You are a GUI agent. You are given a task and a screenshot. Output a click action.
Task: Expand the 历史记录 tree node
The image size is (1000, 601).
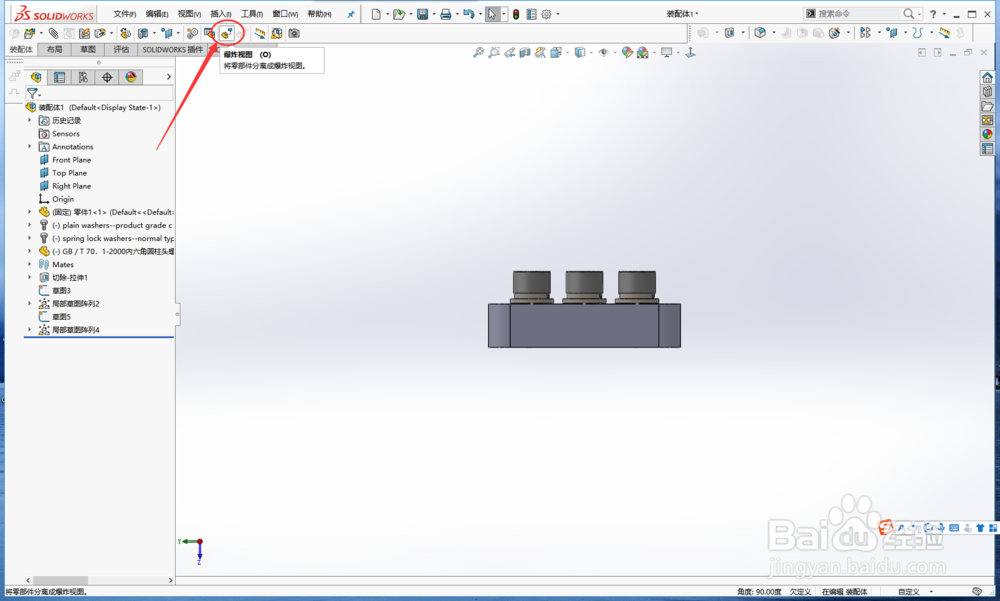29,120
